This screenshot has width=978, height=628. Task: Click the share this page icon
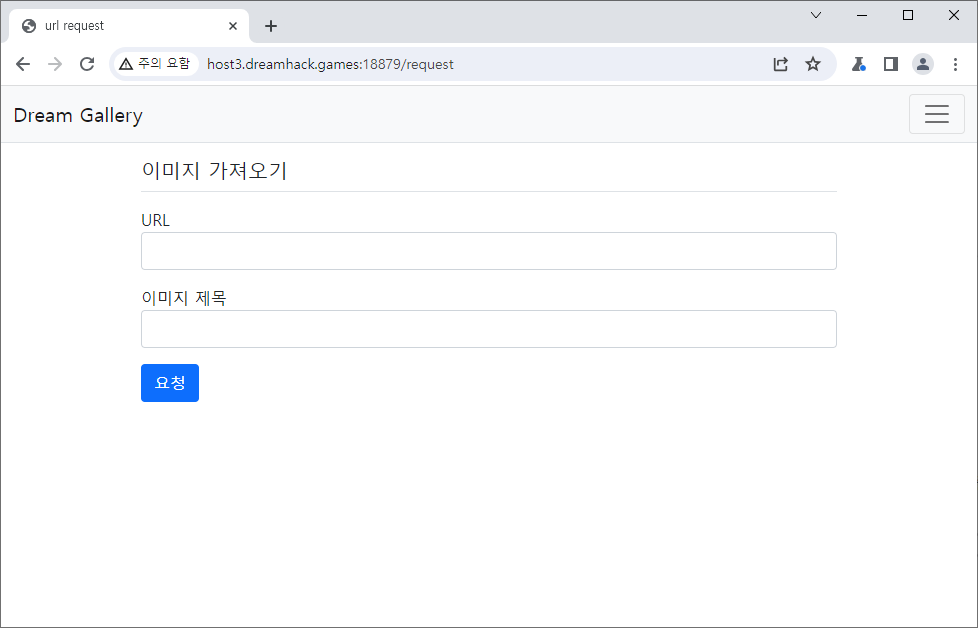[780, 64]
